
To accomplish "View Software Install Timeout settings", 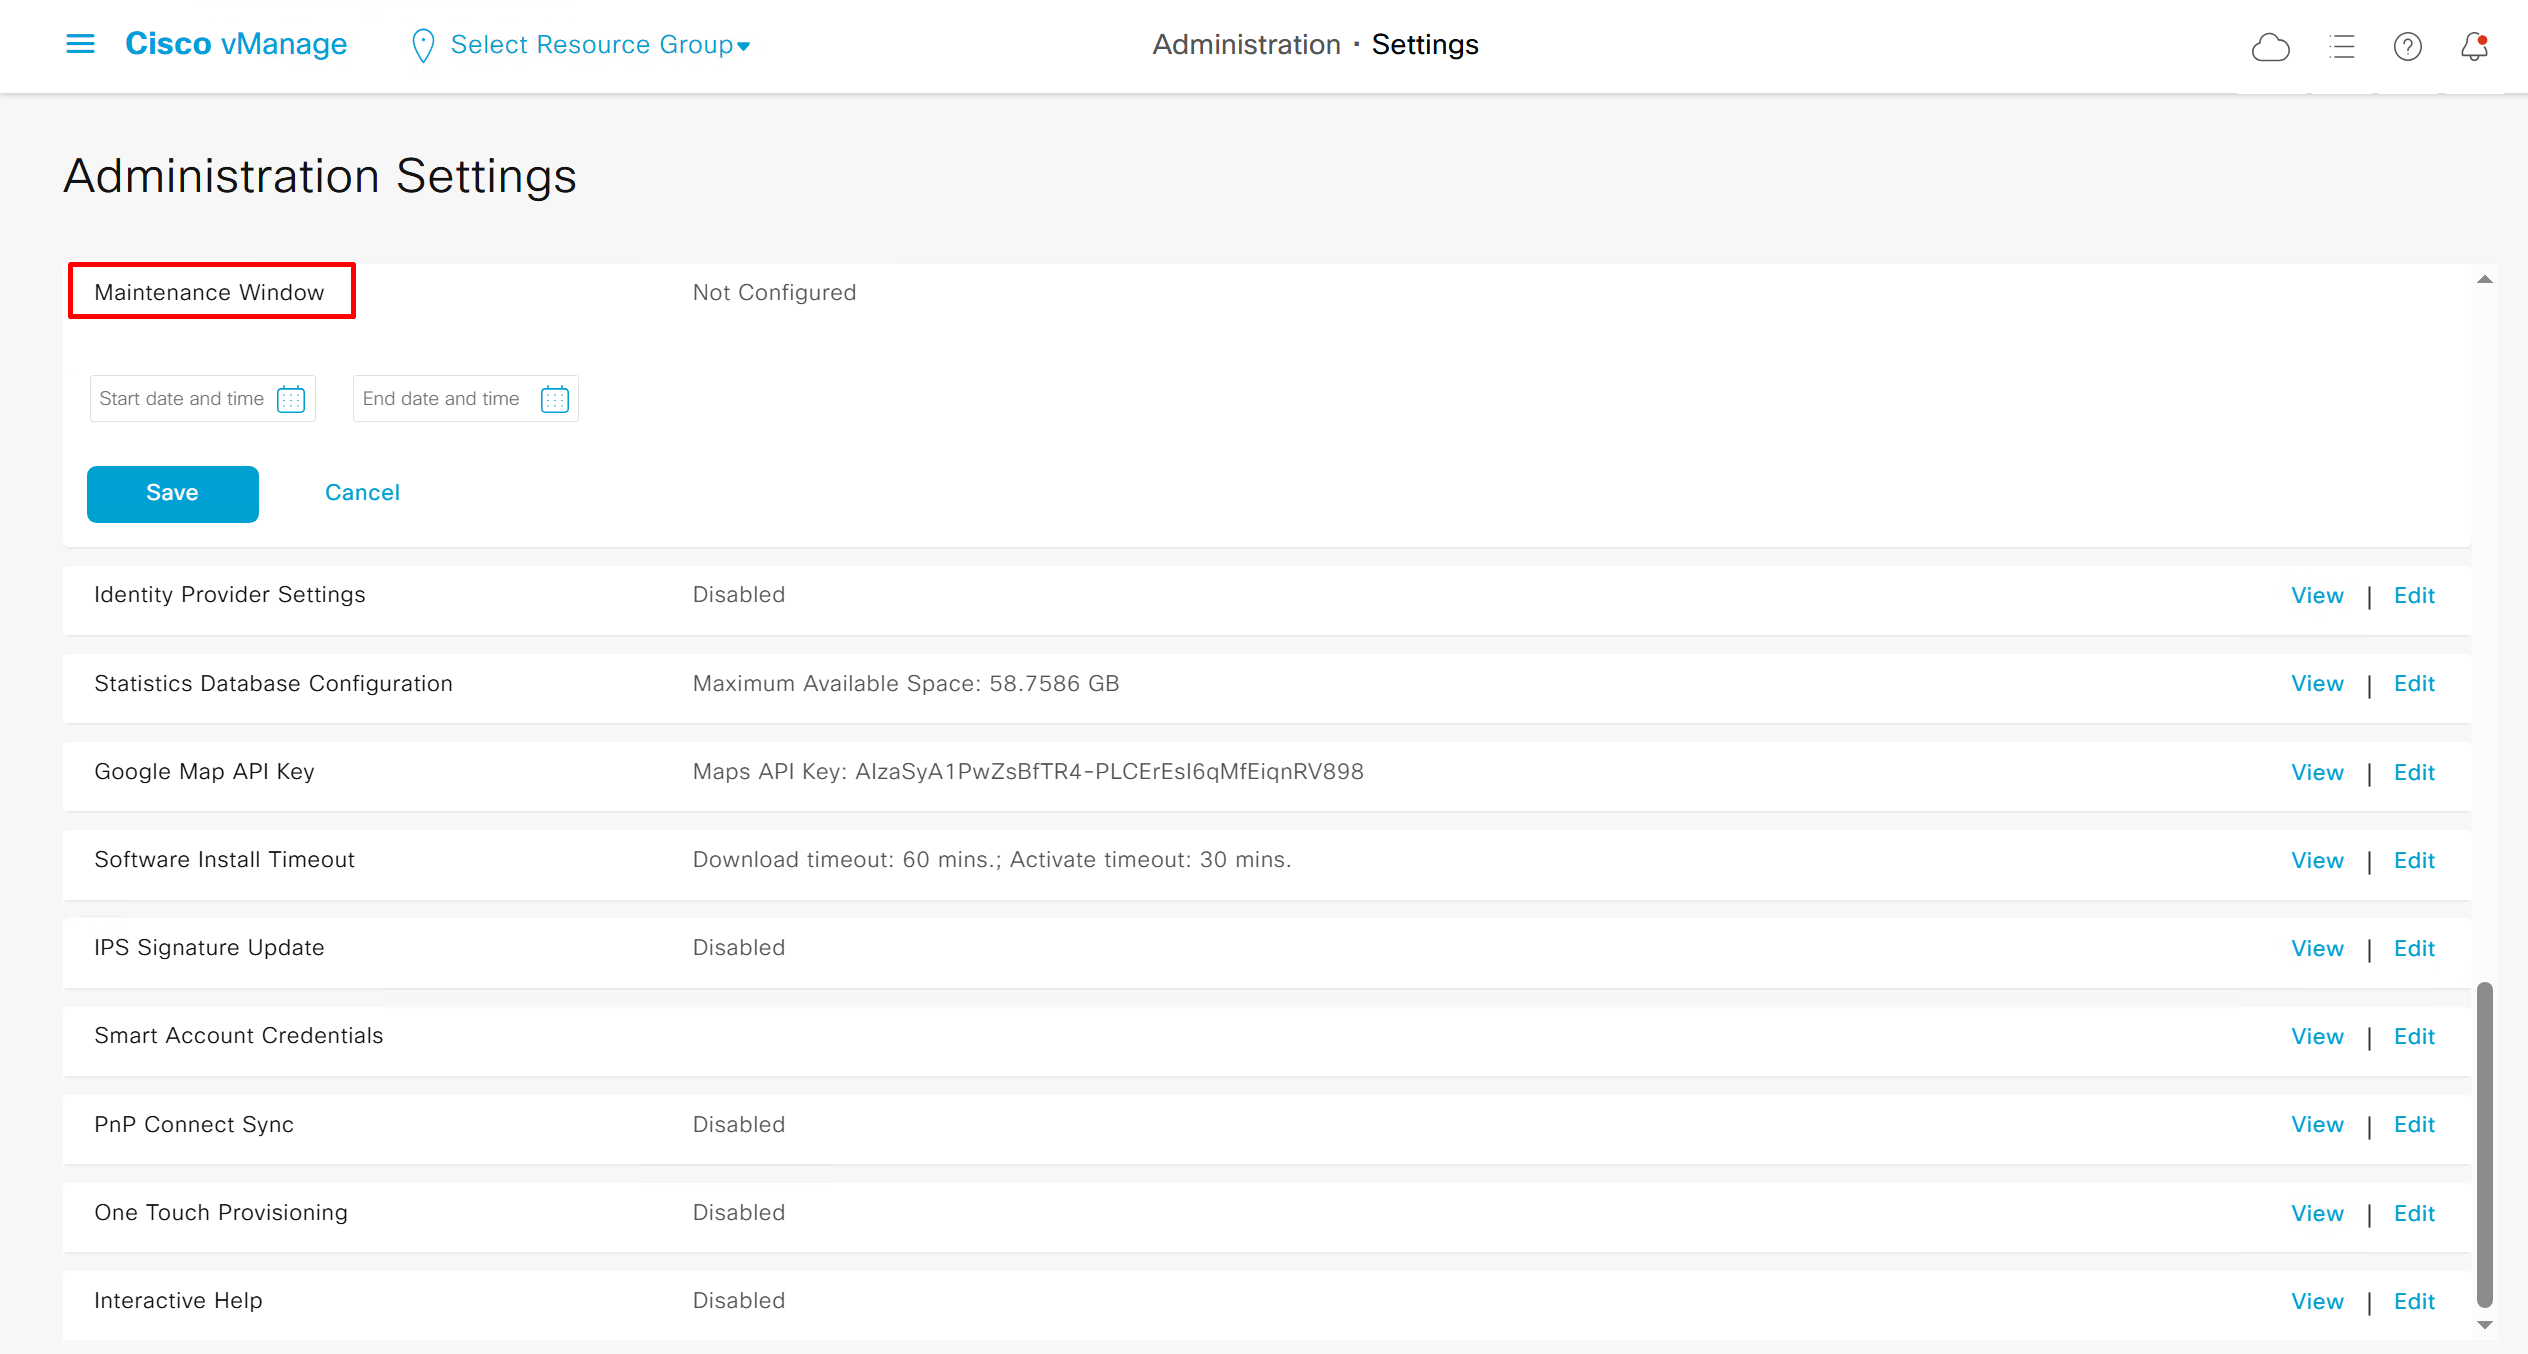I will click(x=2316, y=861).
